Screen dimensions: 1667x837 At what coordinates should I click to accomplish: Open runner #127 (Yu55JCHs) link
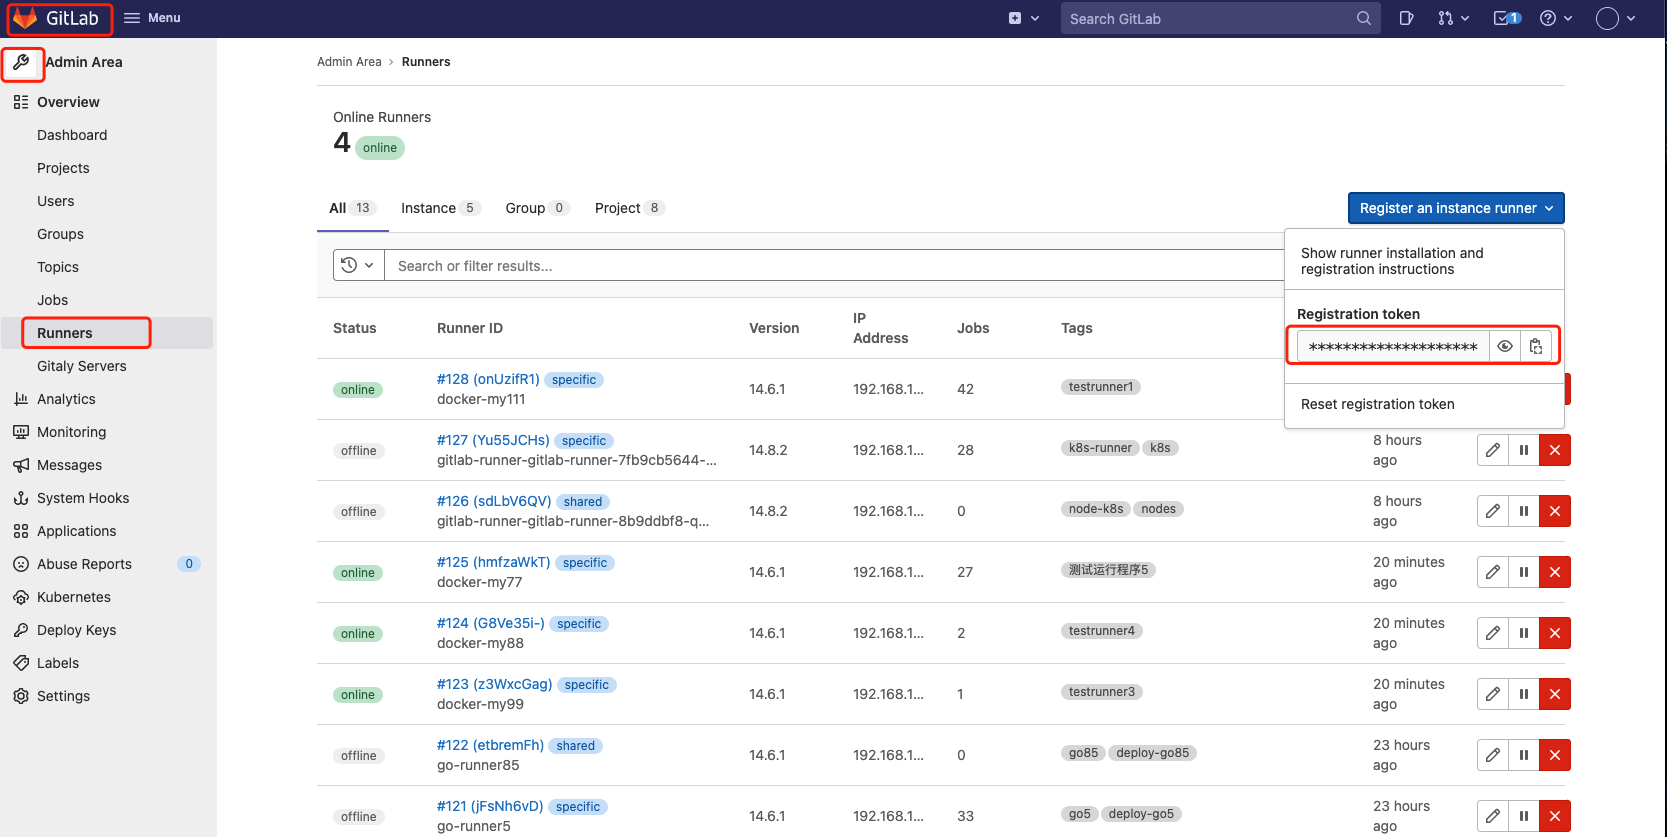click(x=493, y=440)
